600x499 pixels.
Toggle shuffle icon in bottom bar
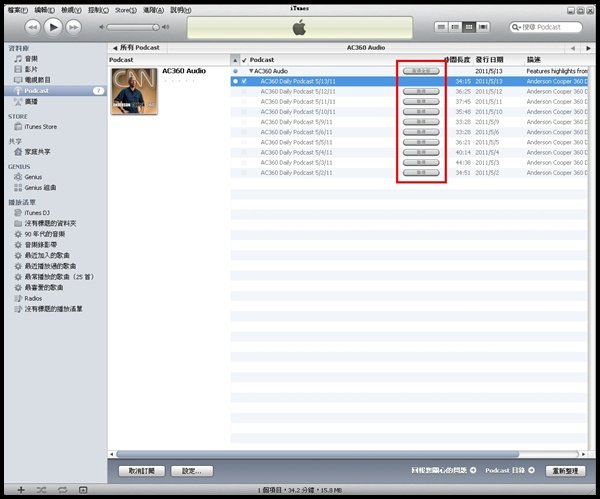click(41, 490)
